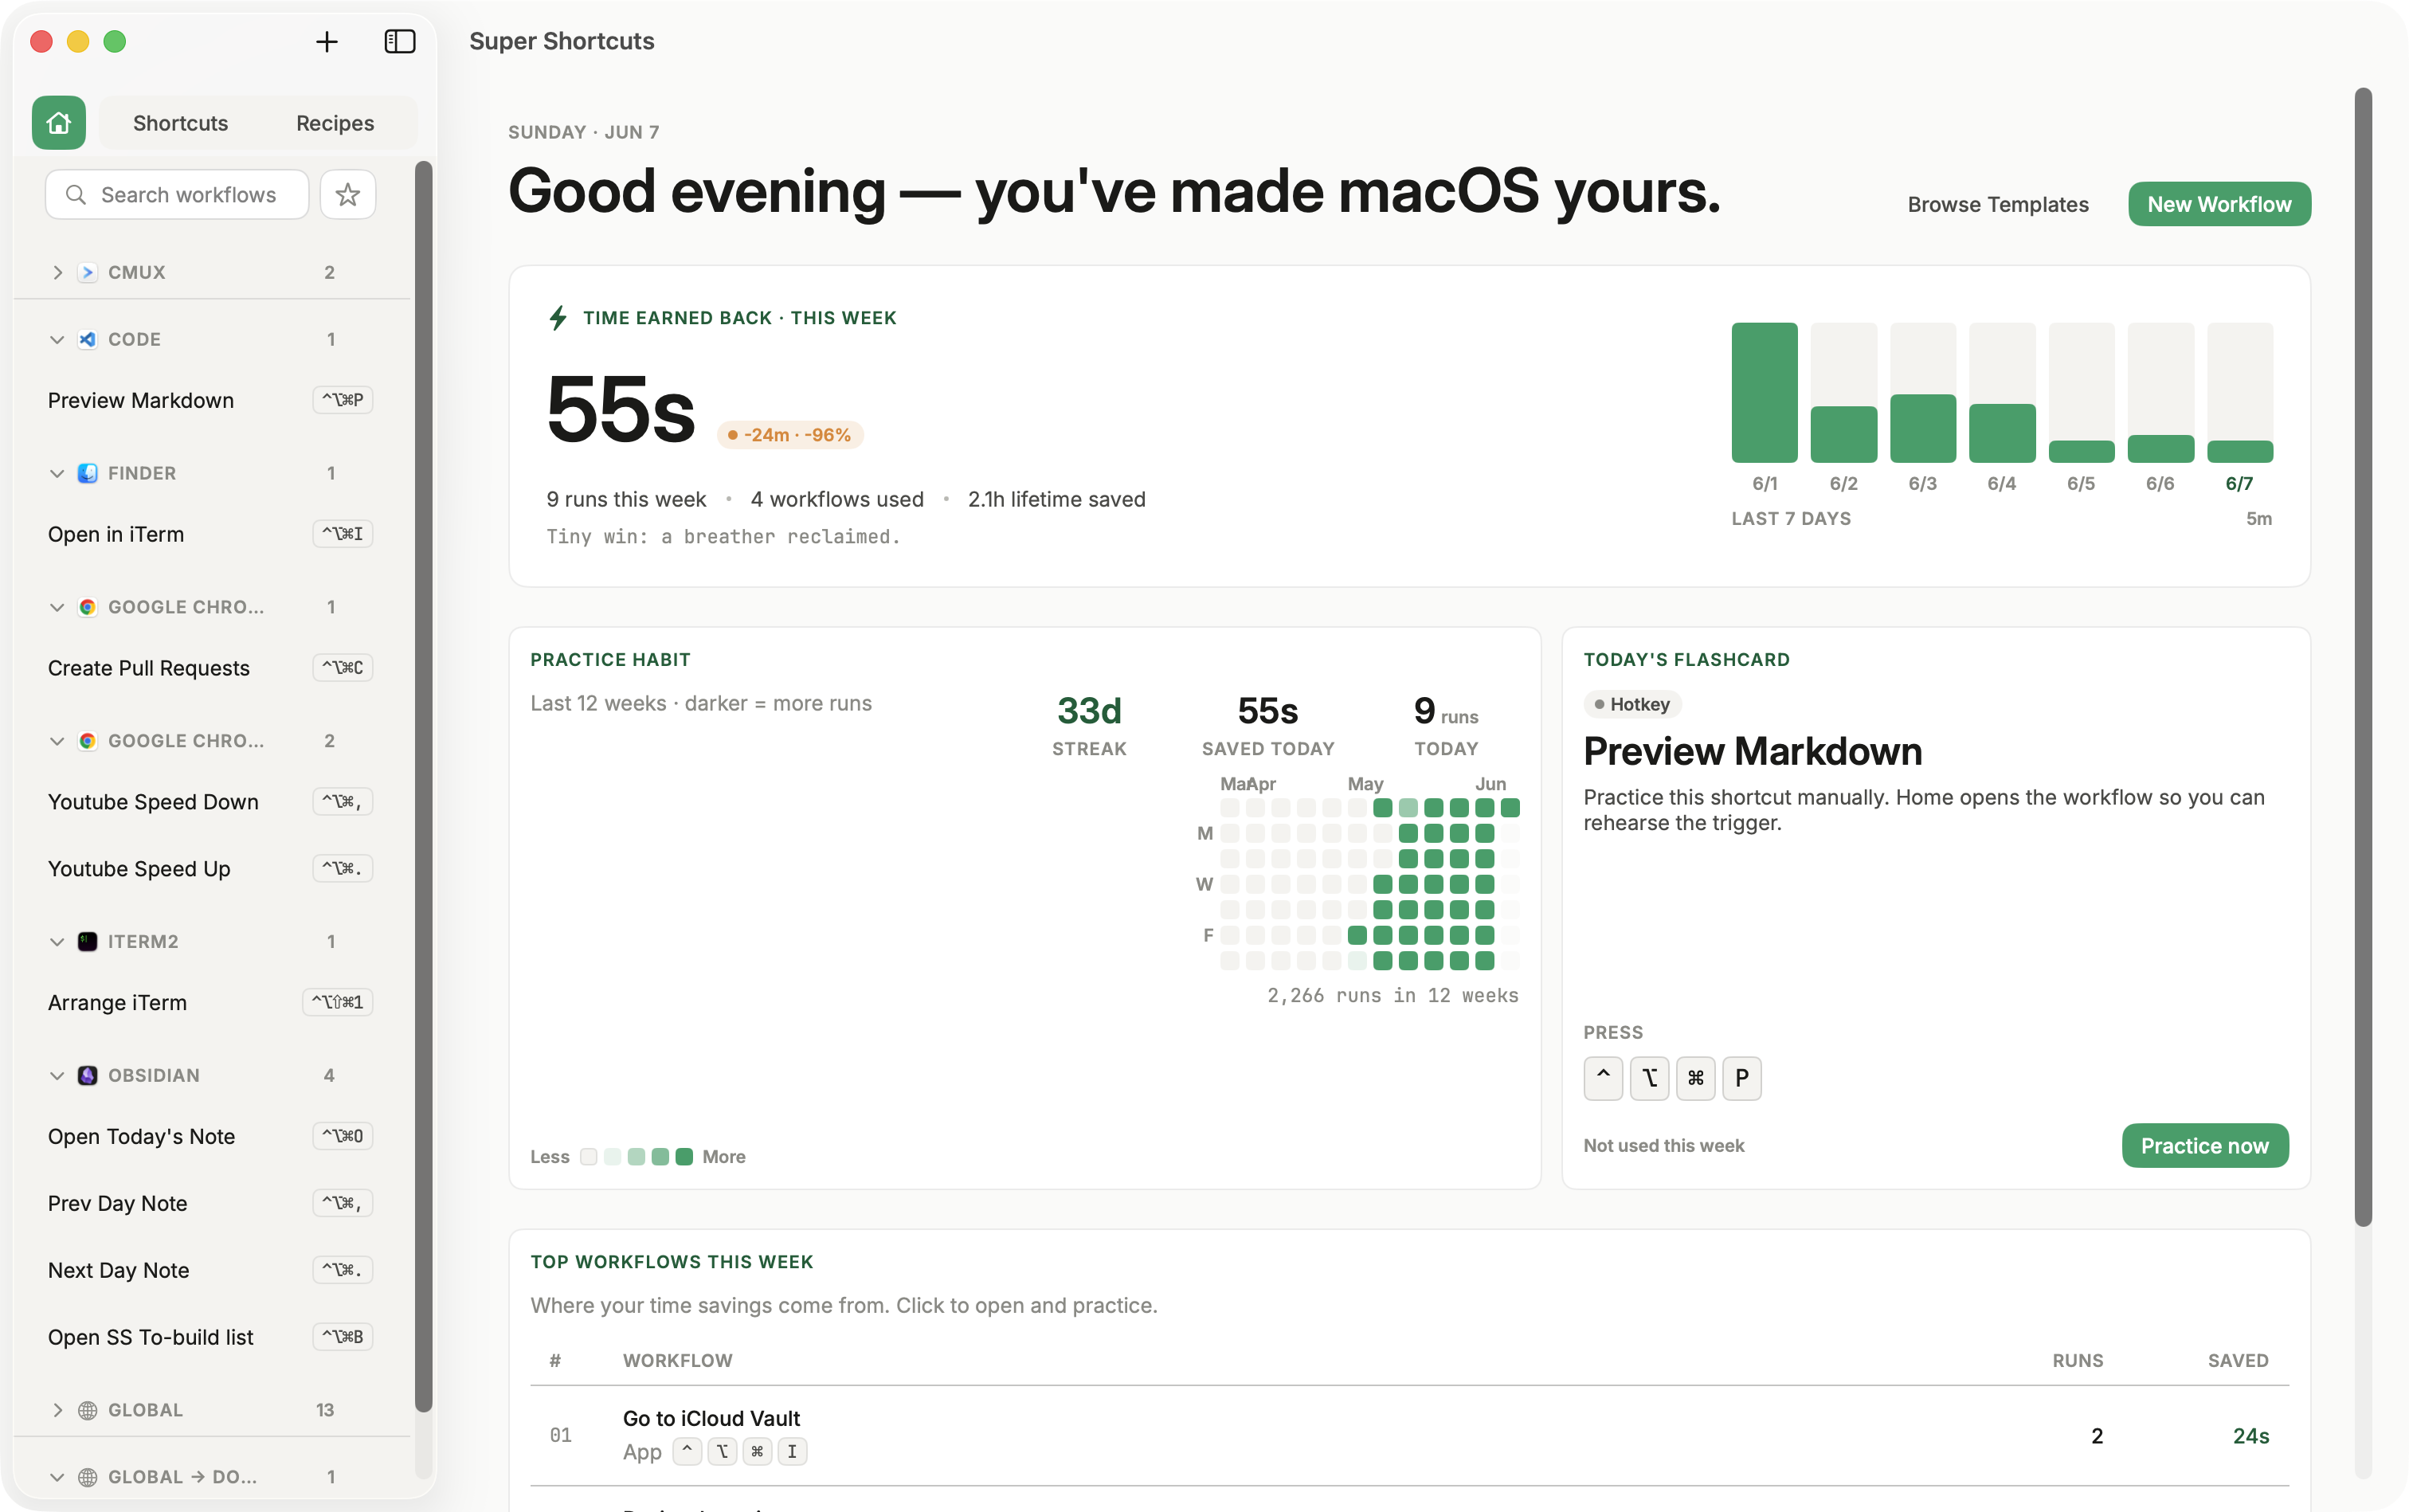This screenshot has height=1512, width=2409.
Task: Open Go to iCloud Vault workflow row
Action: pos(1409,1435)
